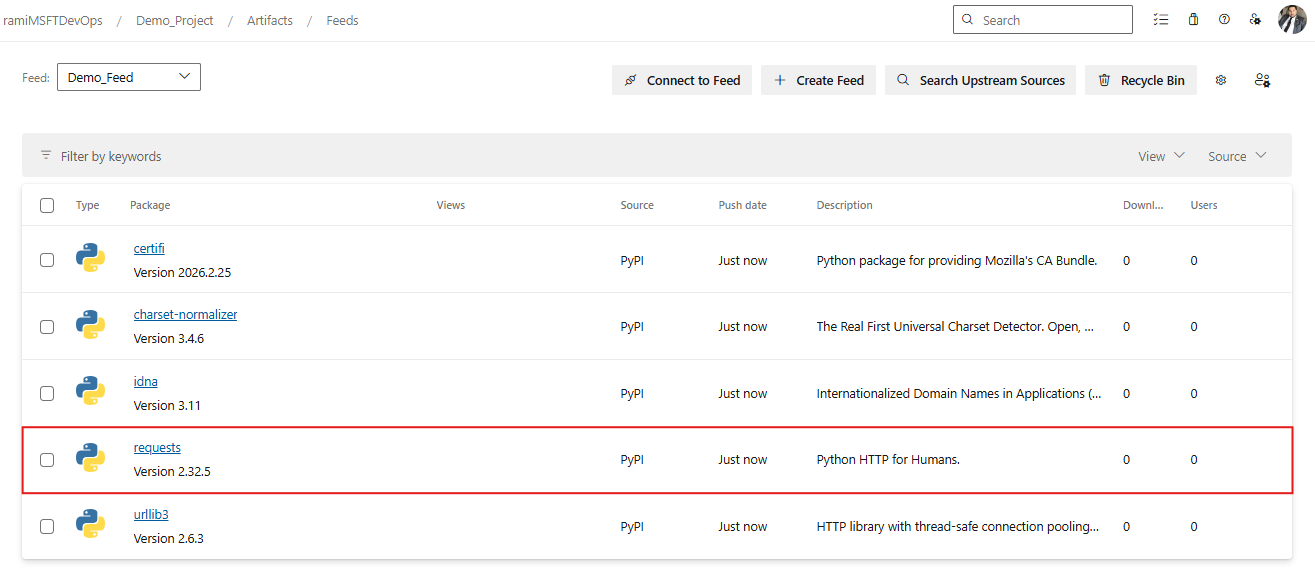This screenshot has width=1315, height=572.
Task: Select the certifi package checkbox
Action: 47,260
